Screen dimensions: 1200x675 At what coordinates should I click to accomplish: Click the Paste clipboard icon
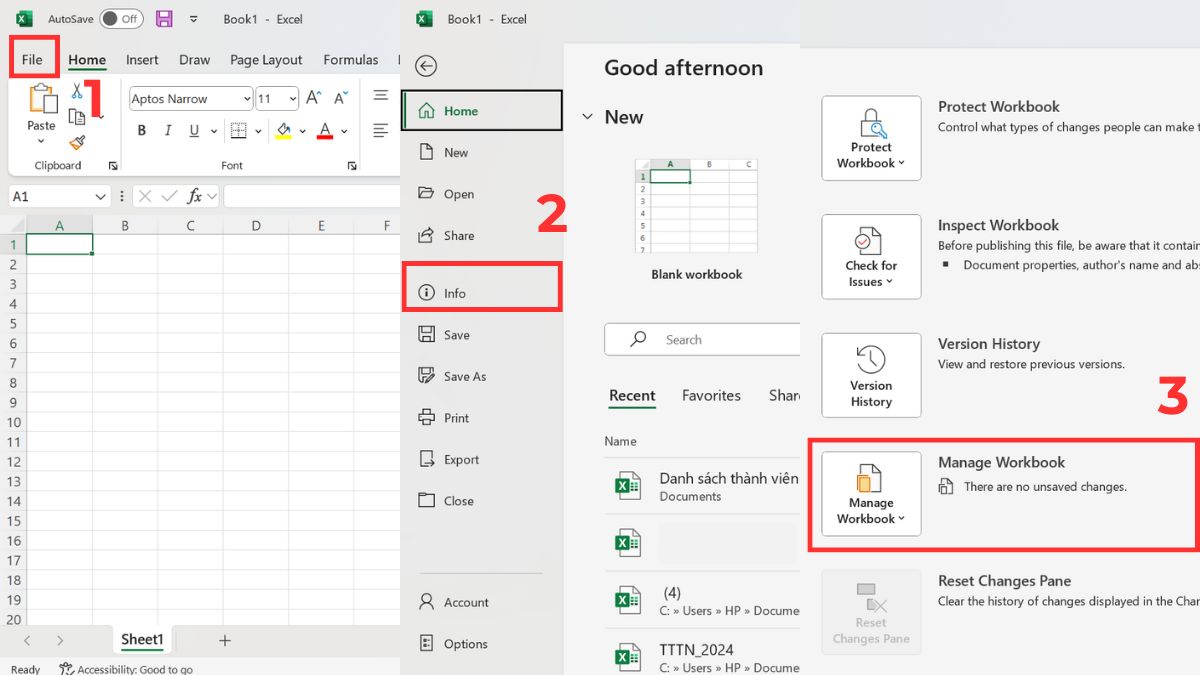42,99
